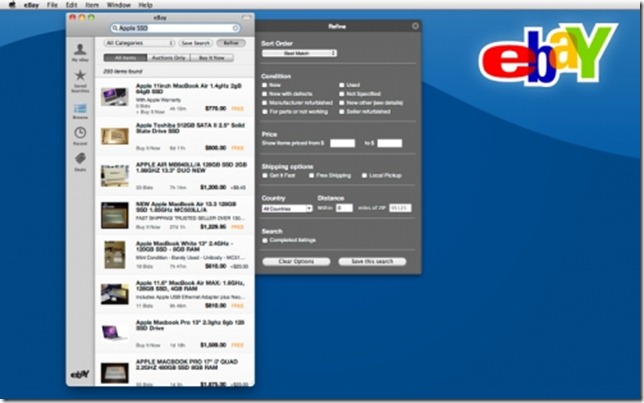This screenshot has width=644, height=403.
Task: Click the Clear Options button
Action: coord(296,262)
